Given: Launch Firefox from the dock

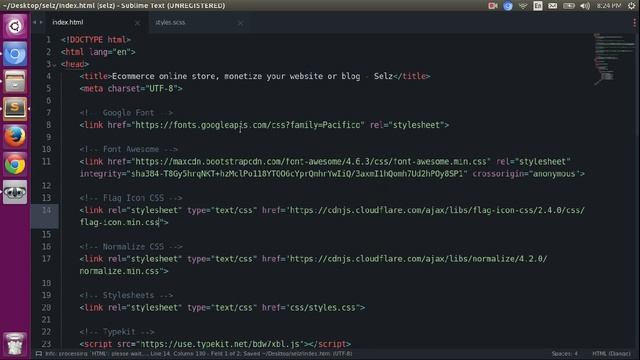Looking at the screenshot, I should (15, 136).
